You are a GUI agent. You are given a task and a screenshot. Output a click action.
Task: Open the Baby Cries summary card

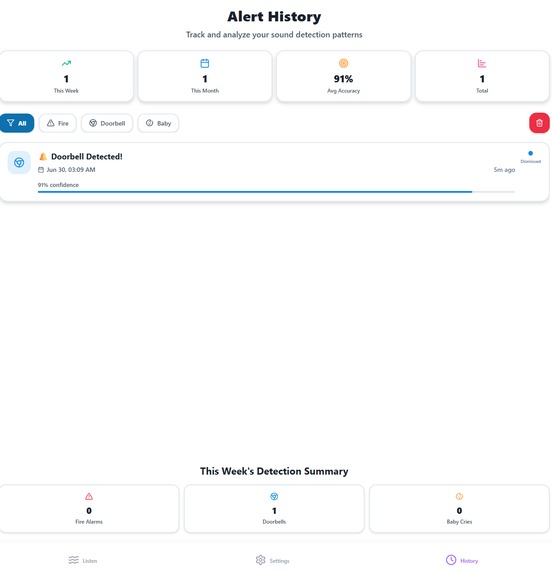[459, 508]
